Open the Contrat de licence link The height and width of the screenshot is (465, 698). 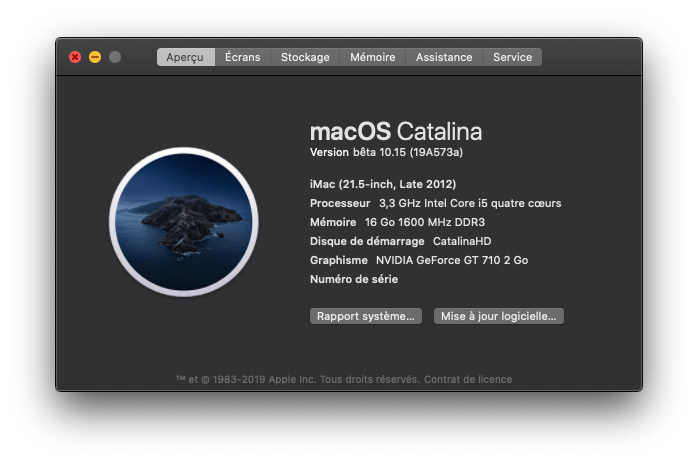coord(468,380)
